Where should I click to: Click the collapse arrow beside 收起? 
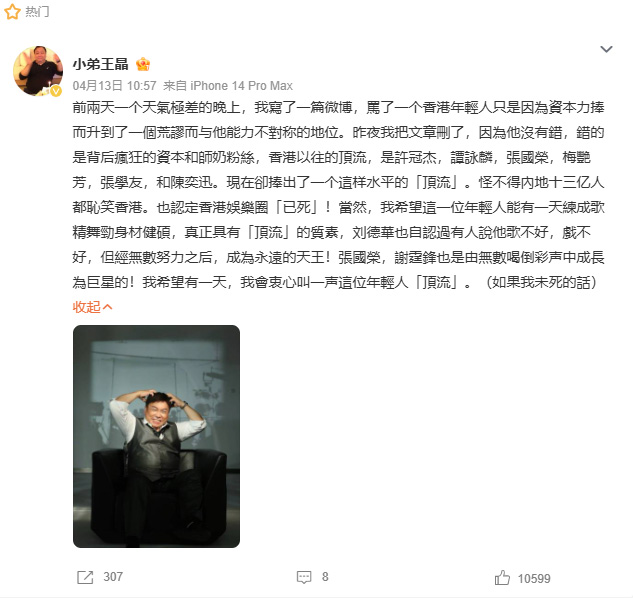pos(108,307)
